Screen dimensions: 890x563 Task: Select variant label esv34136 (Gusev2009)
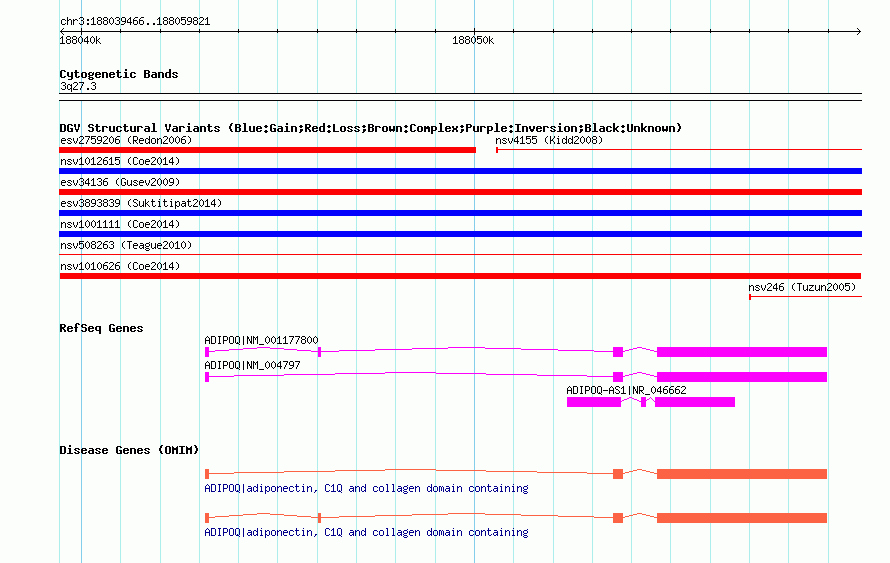pyautogui.click(x=120, y=182)
